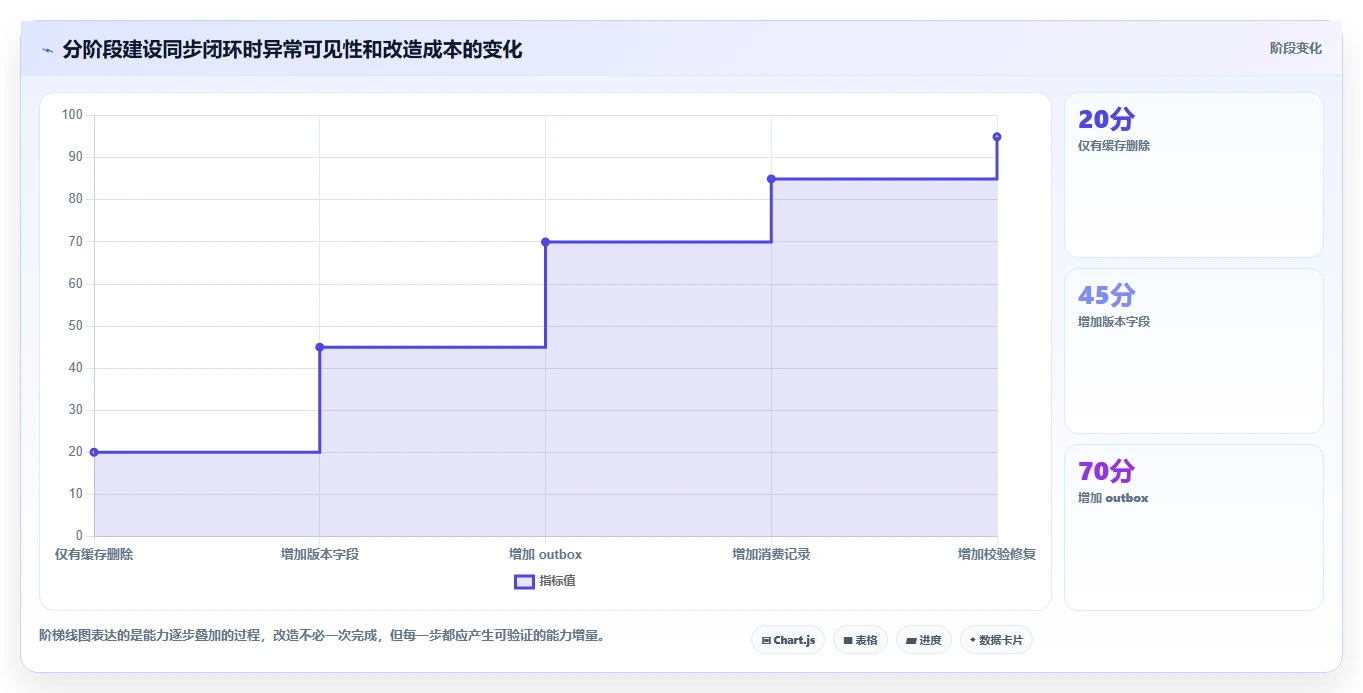Click y-axis tick label 100
This screenshot has width=1363, height=693.
click(72, 115)
